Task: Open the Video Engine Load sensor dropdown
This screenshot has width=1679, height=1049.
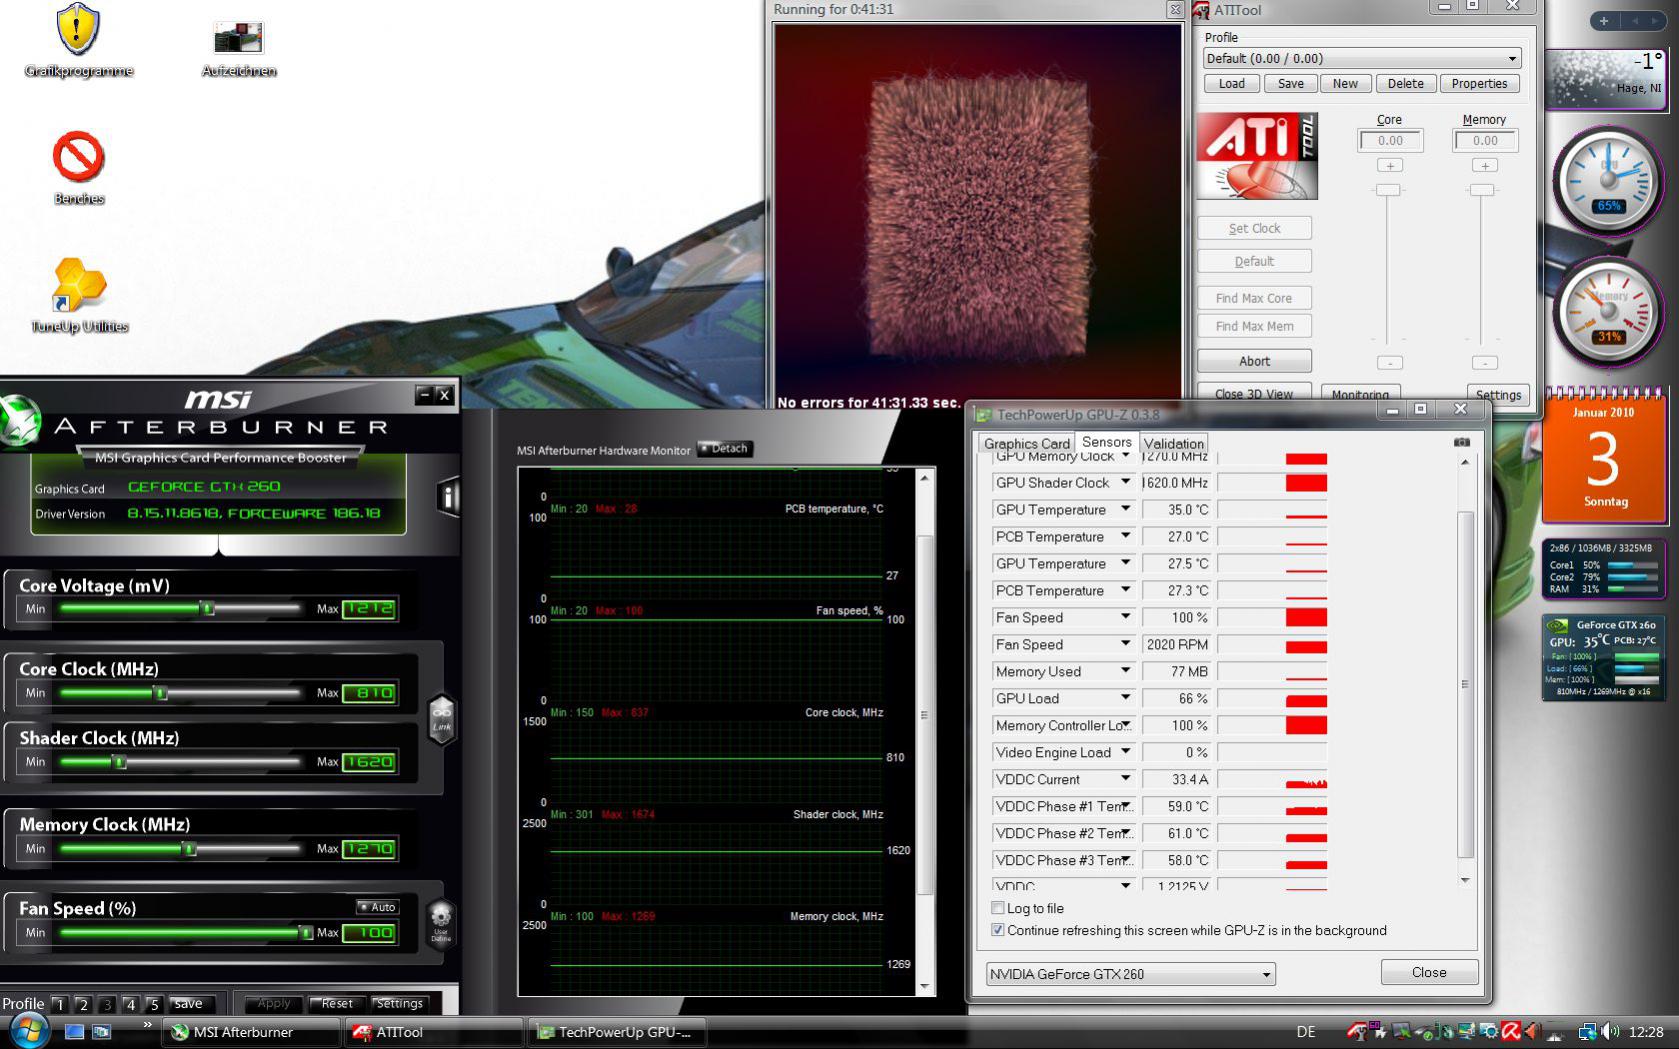Action: tap(1125, 752)
